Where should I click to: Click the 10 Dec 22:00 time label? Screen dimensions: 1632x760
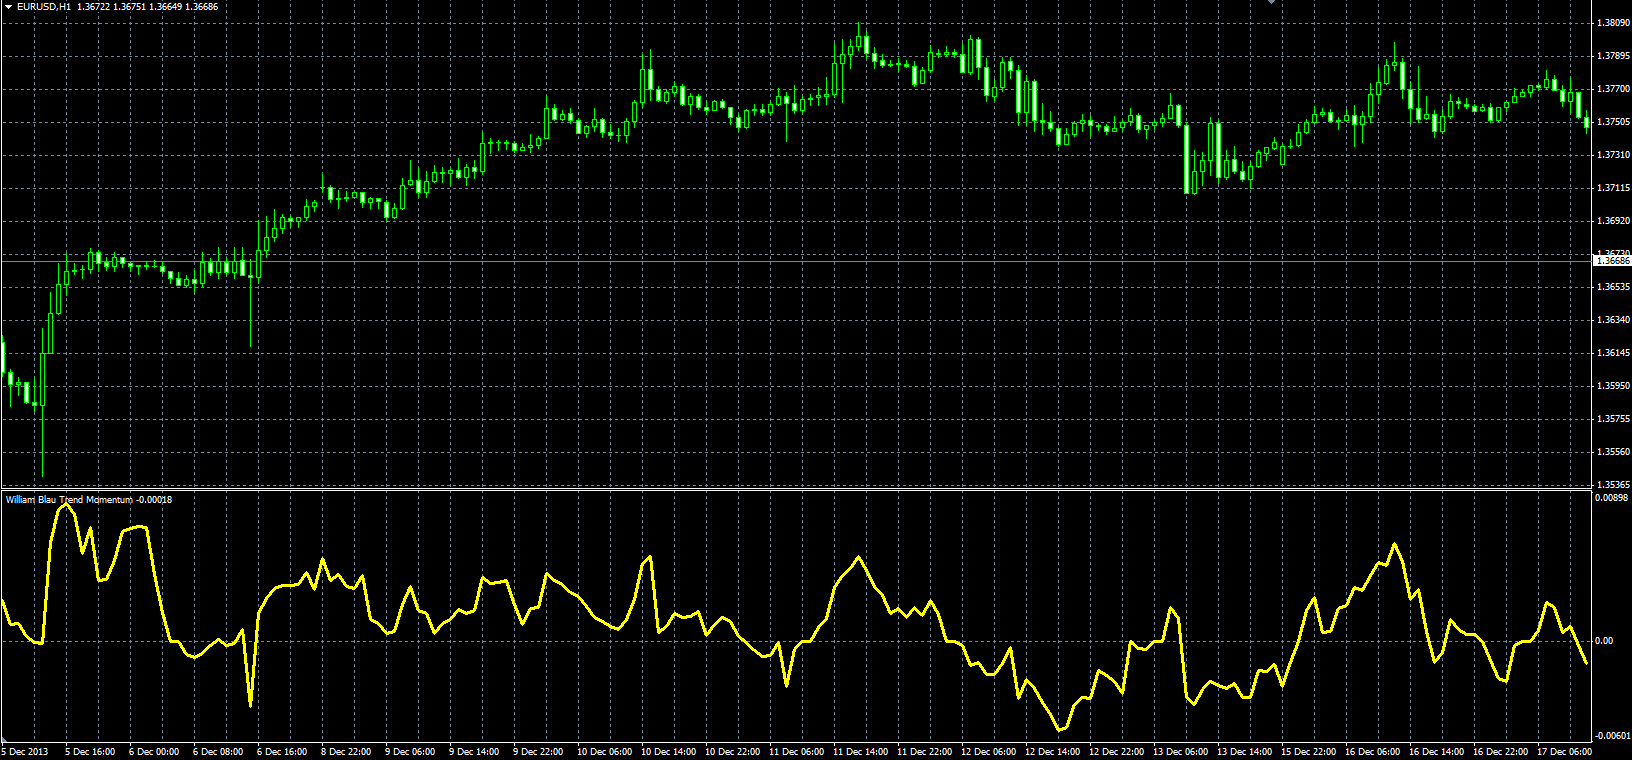[733, 752]
